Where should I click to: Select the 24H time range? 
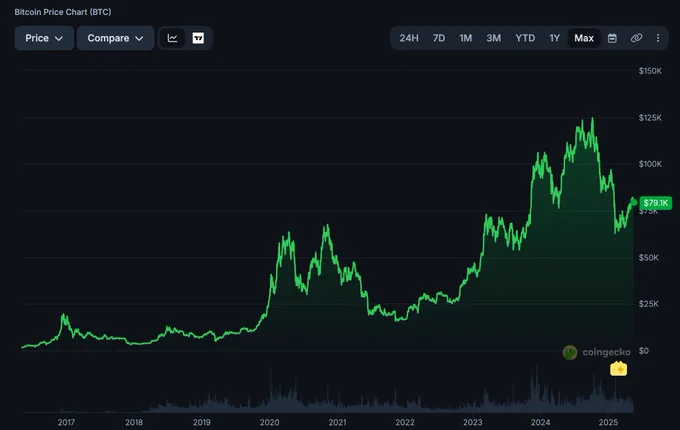click(409, 38)
